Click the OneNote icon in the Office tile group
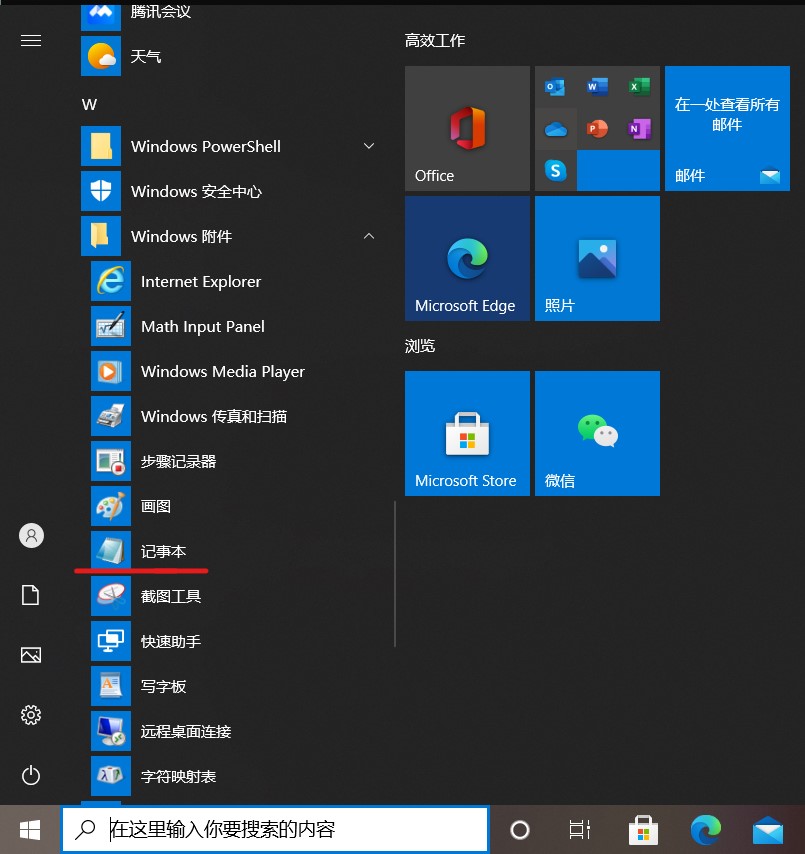 (x=639, y=129)
